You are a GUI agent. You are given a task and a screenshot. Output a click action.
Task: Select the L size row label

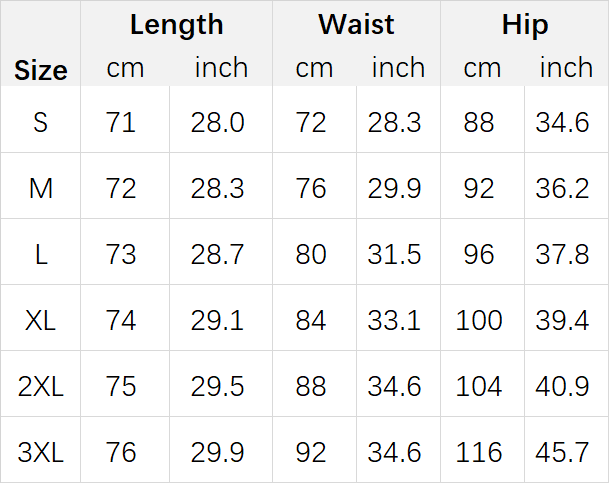pos(41,254)
